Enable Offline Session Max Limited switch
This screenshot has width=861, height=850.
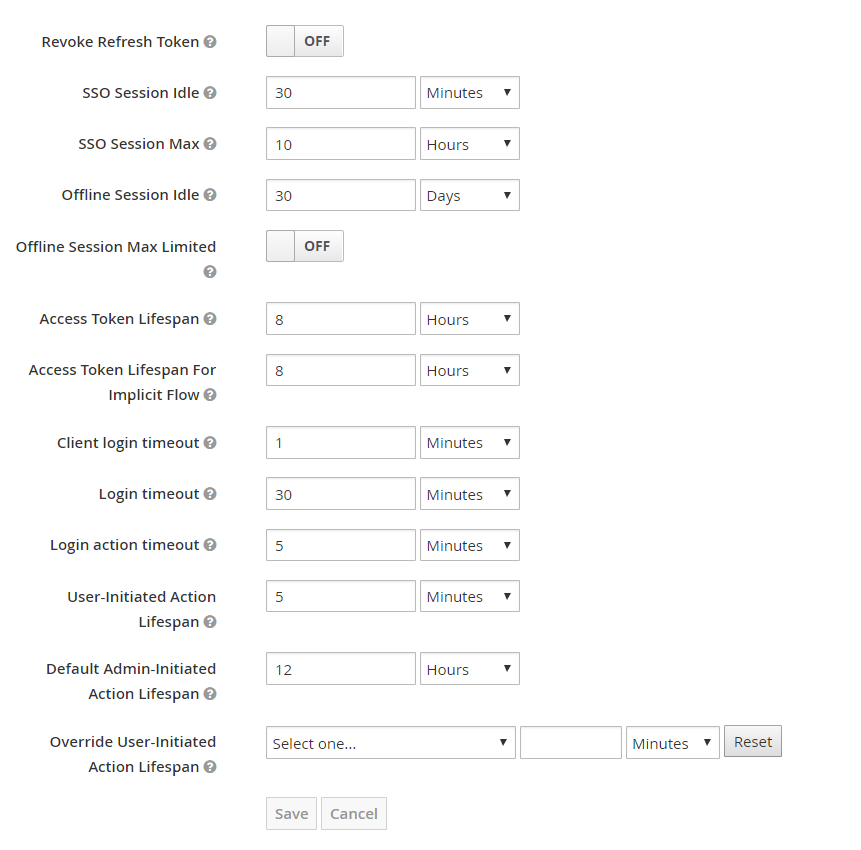[304, 246]
